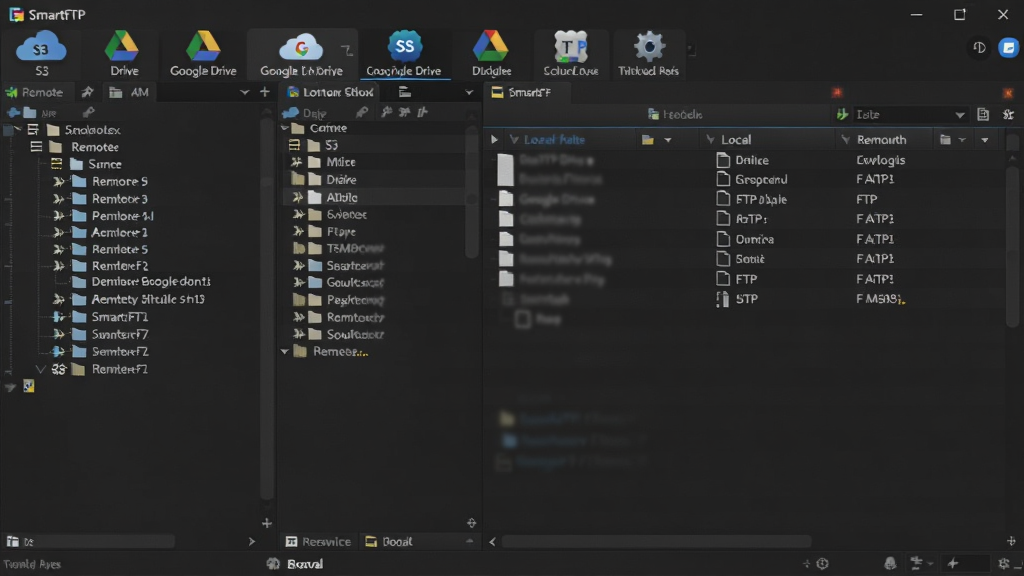This screenshot has width=1024, height=576.
Task: Collapse the "Remotee" tree node
Action: coord(36,146)
